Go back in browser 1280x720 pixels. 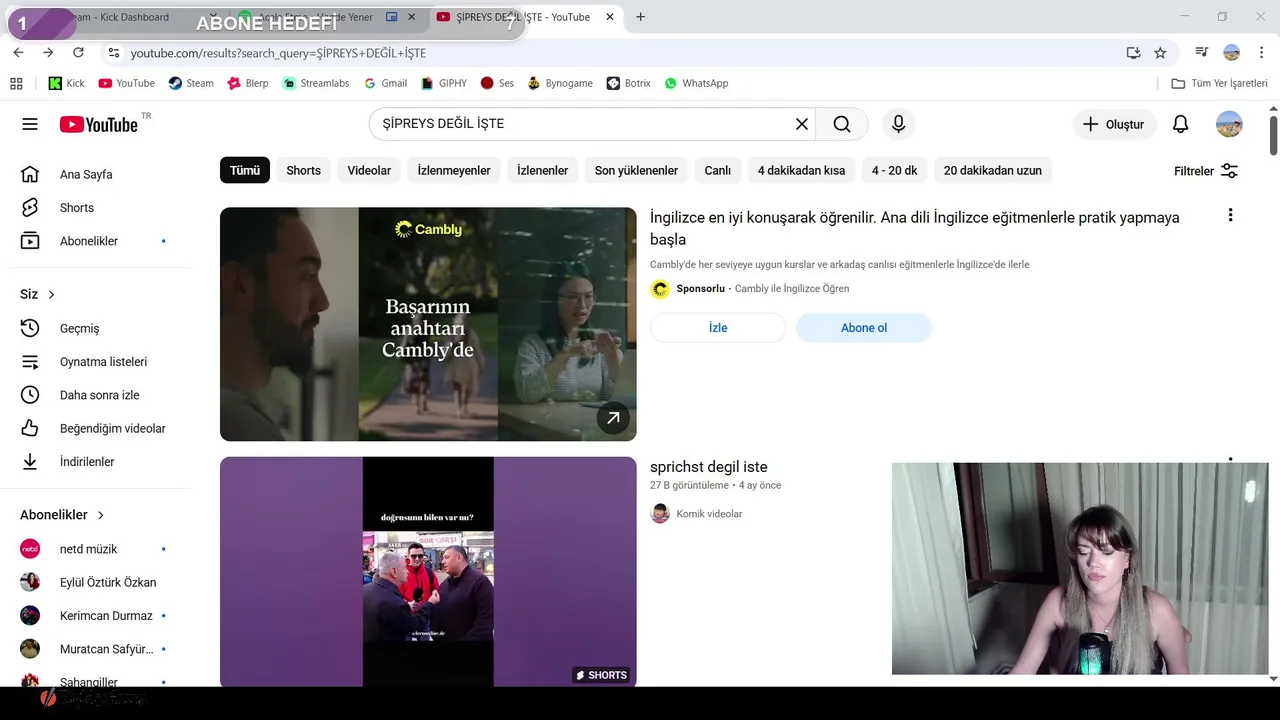click(18, 53)
